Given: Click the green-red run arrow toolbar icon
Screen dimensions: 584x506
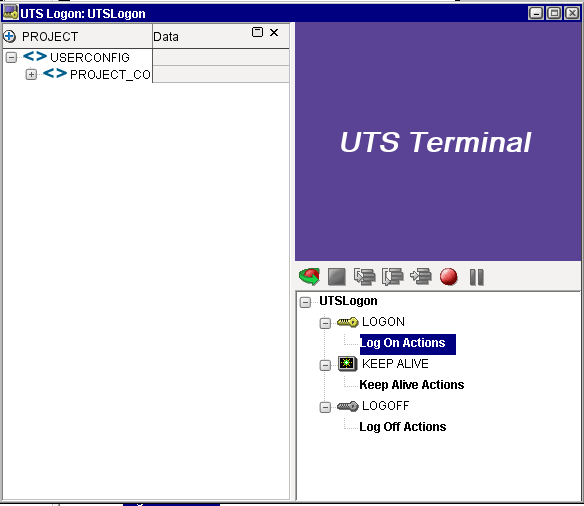Looking at the screenshot, I should pos(309,277).
